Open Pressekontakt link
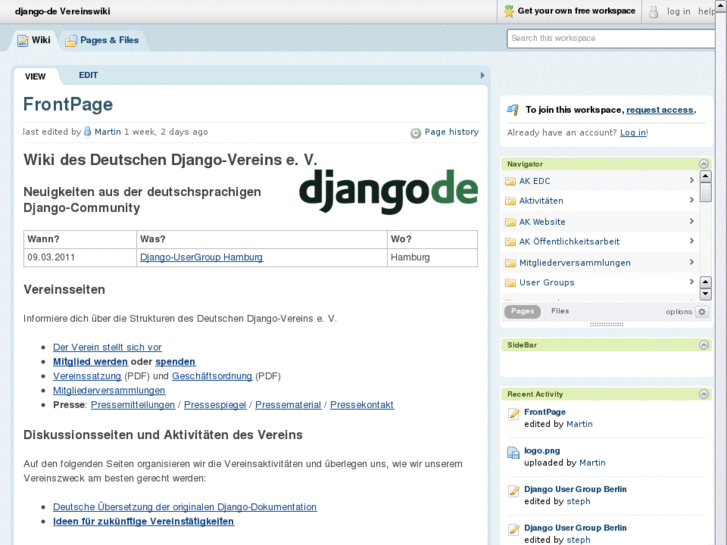Image resolution: width=727 pixels, height=545 pixels. [x=362, y=405]
